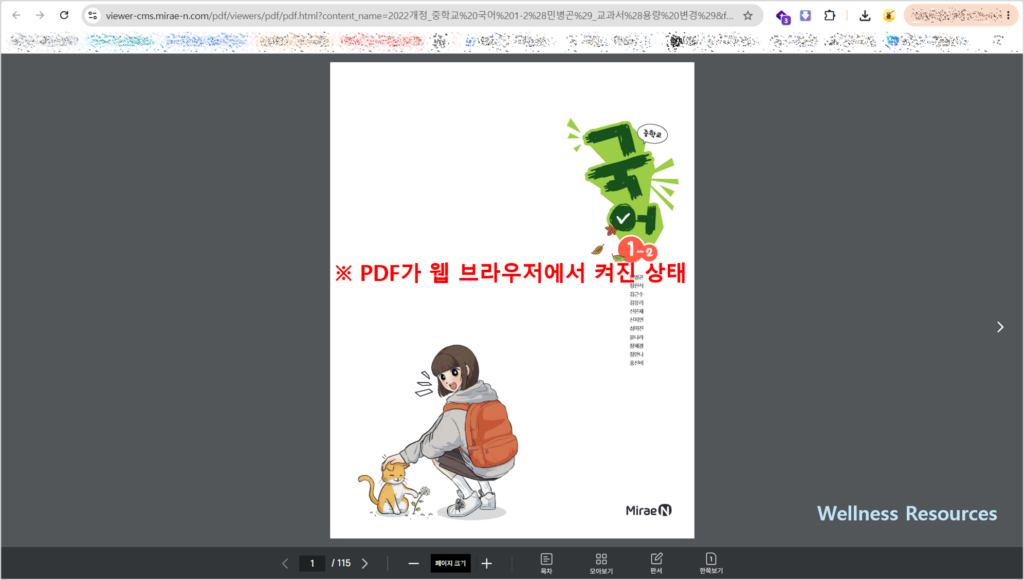Go back in browser history

click(16, 15)
